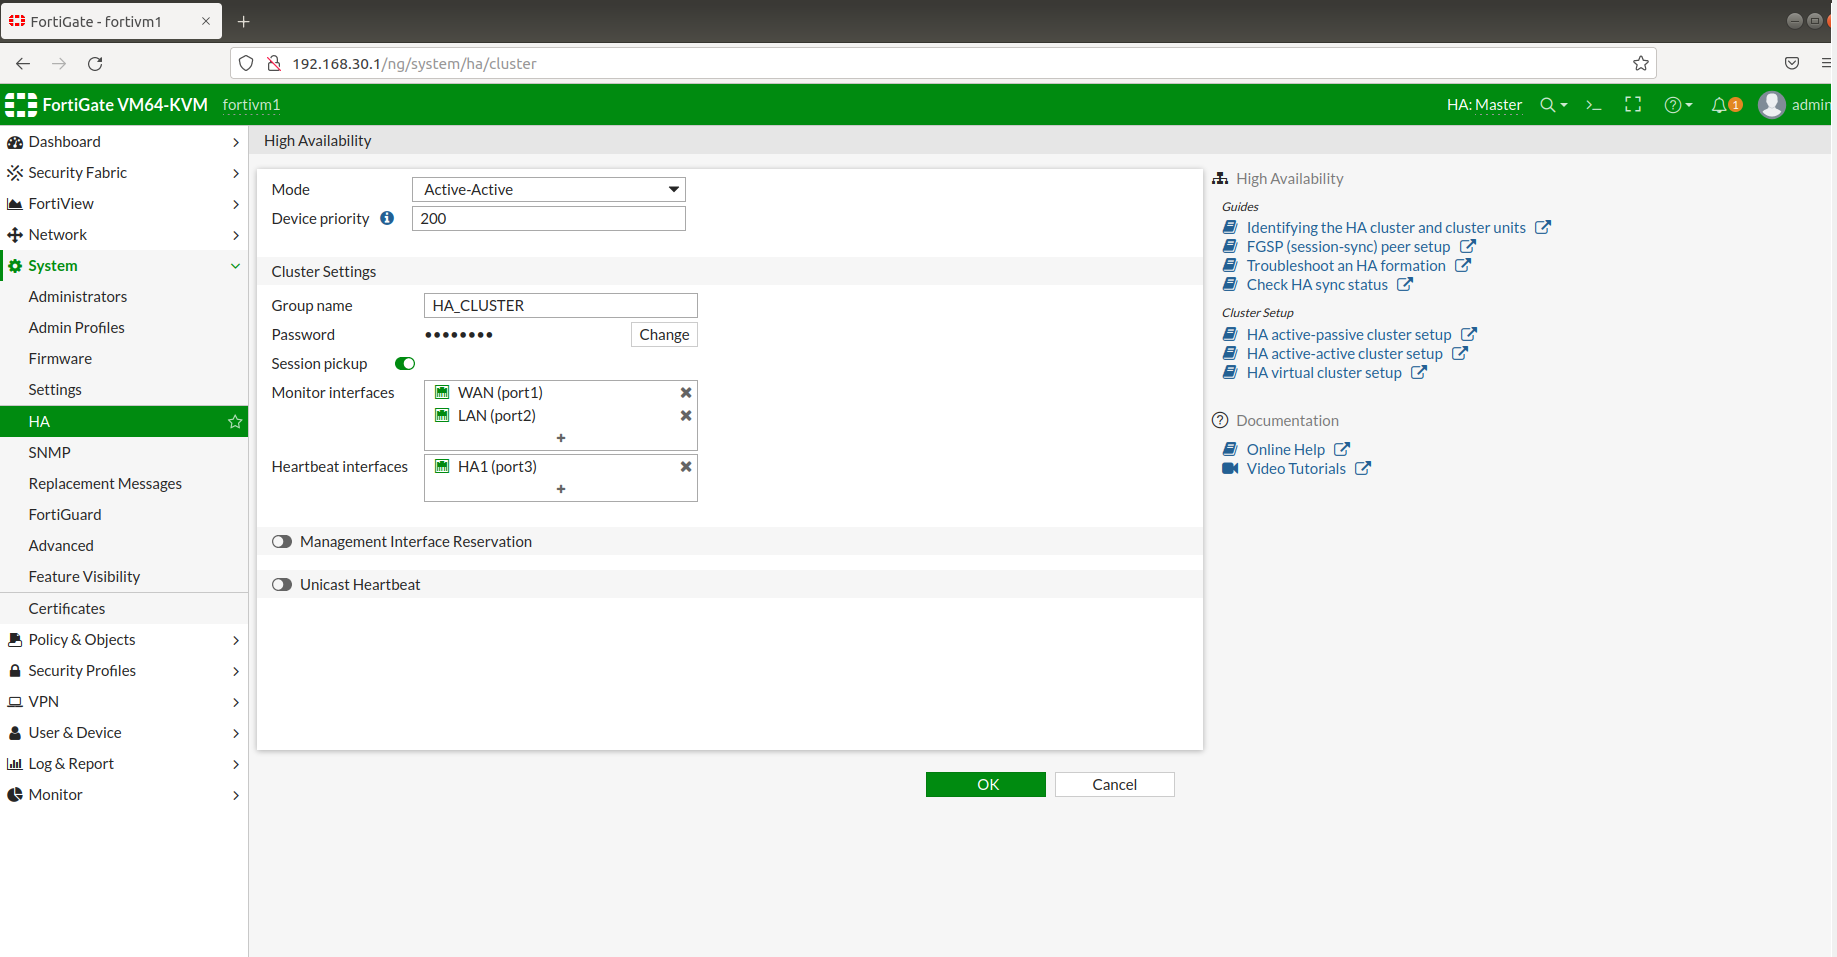This screenshot has width=1837, height=957.
Task: Enter fullscreen mode via the expand icon
Action: (1632, 104)
